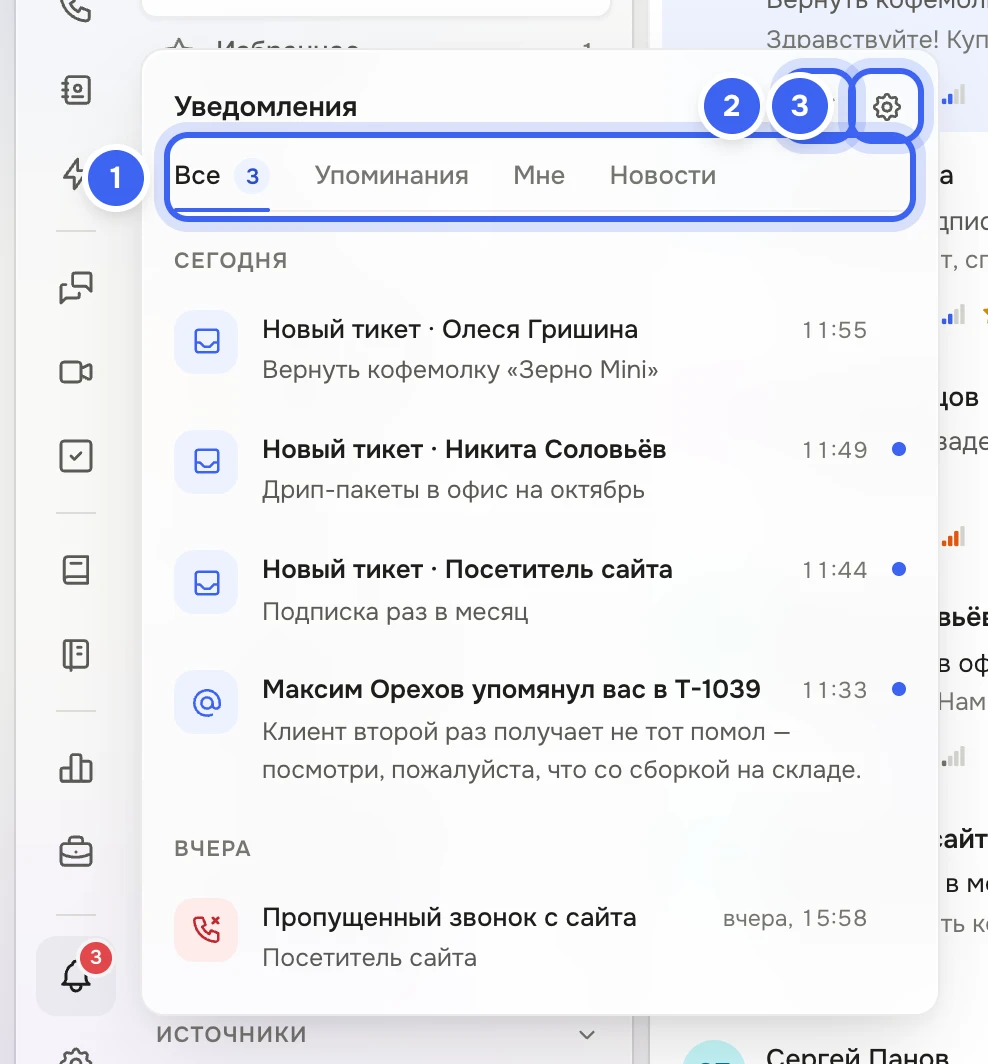Click the lightning bolt sidebar icon
Viewport: 988px width, 1064px height.
pos(75,175)
